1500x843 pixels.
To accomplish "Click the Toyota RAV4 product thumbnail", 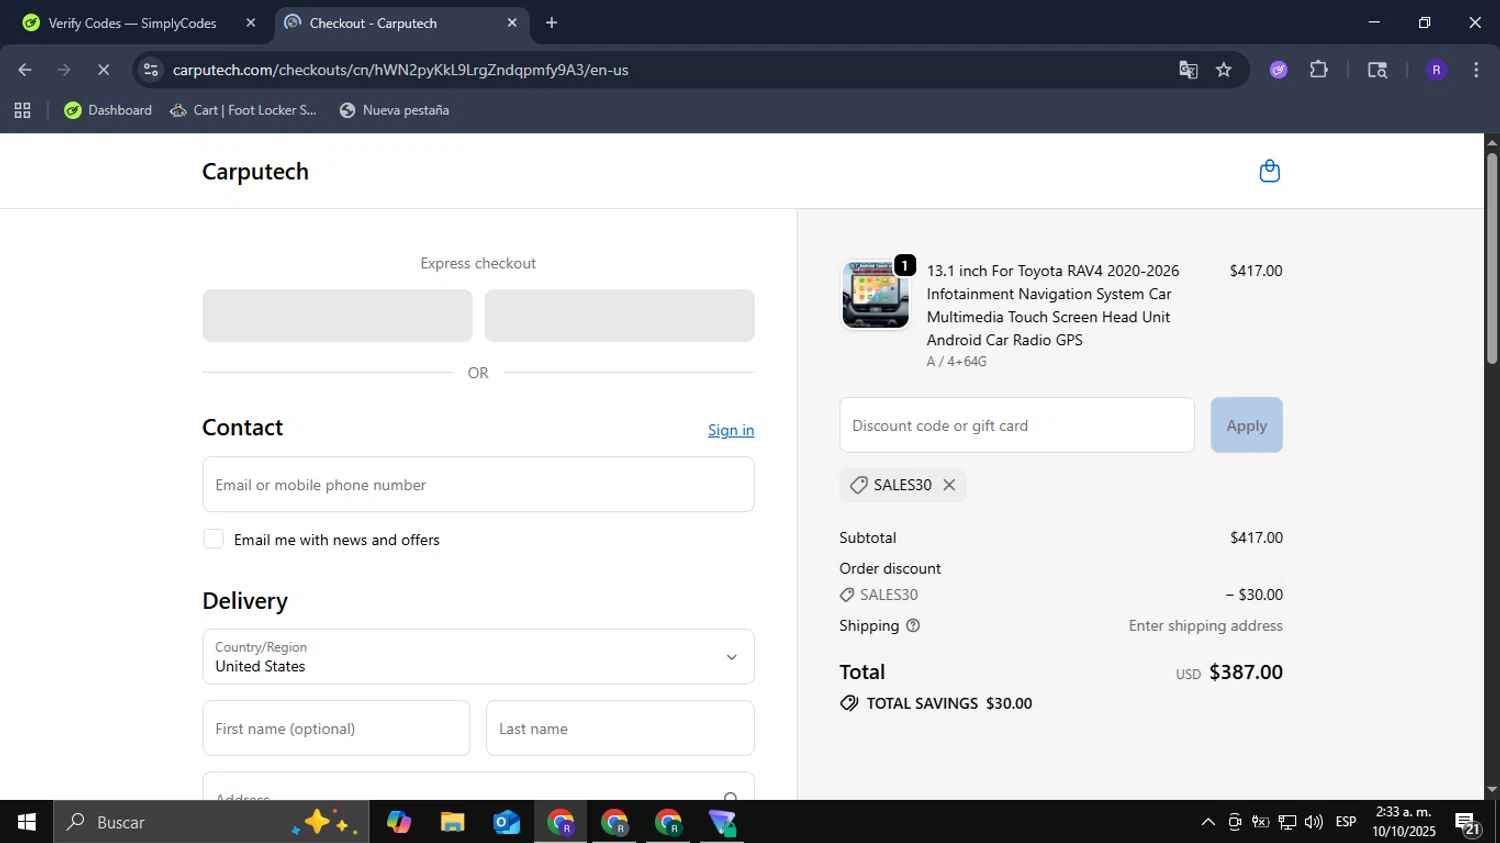I will (x=875, y=295).
